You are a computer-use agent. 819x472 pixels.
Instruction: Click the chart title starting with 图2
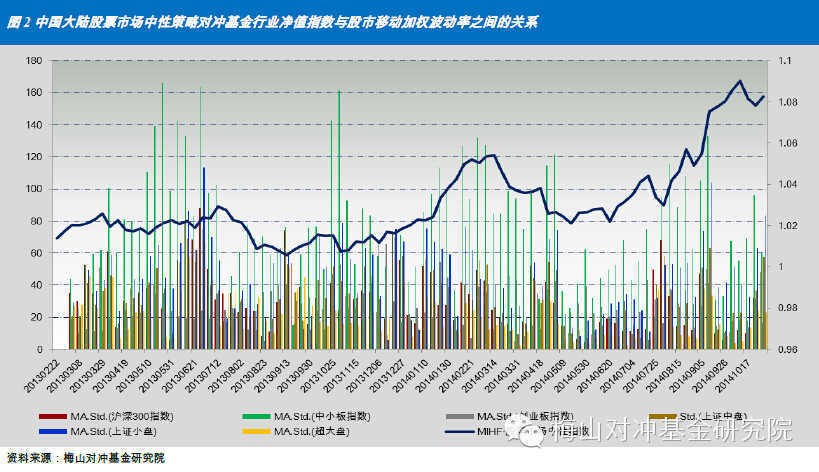tap(272, 21)
